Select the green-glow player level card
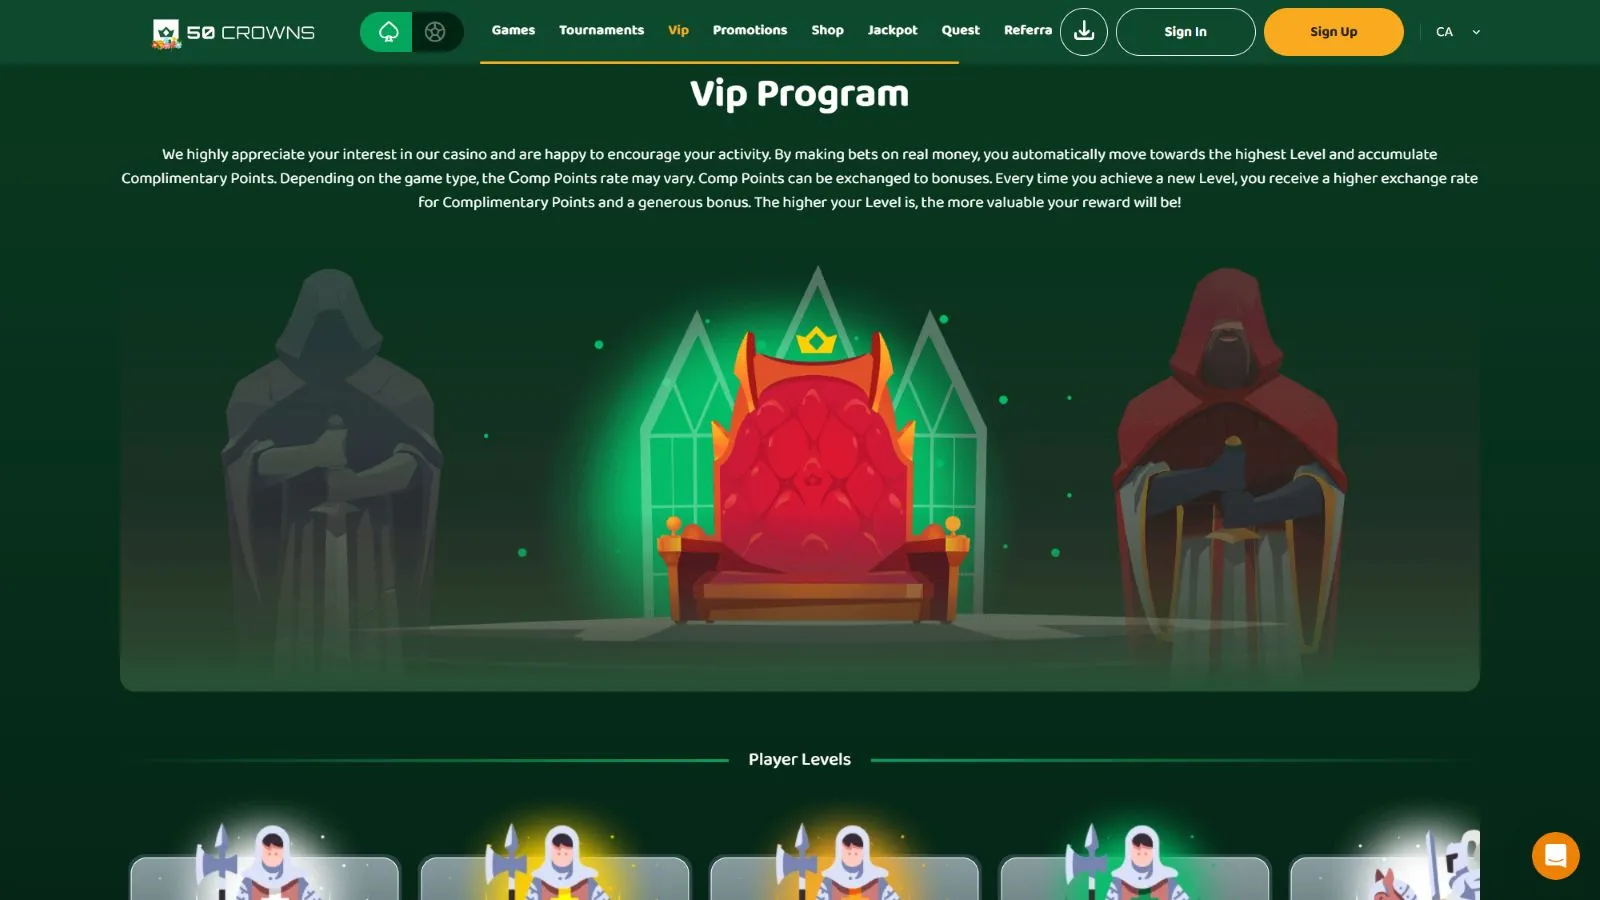Image resolution: width=1600 pixels, height=900 pixels. (1135, 865)
